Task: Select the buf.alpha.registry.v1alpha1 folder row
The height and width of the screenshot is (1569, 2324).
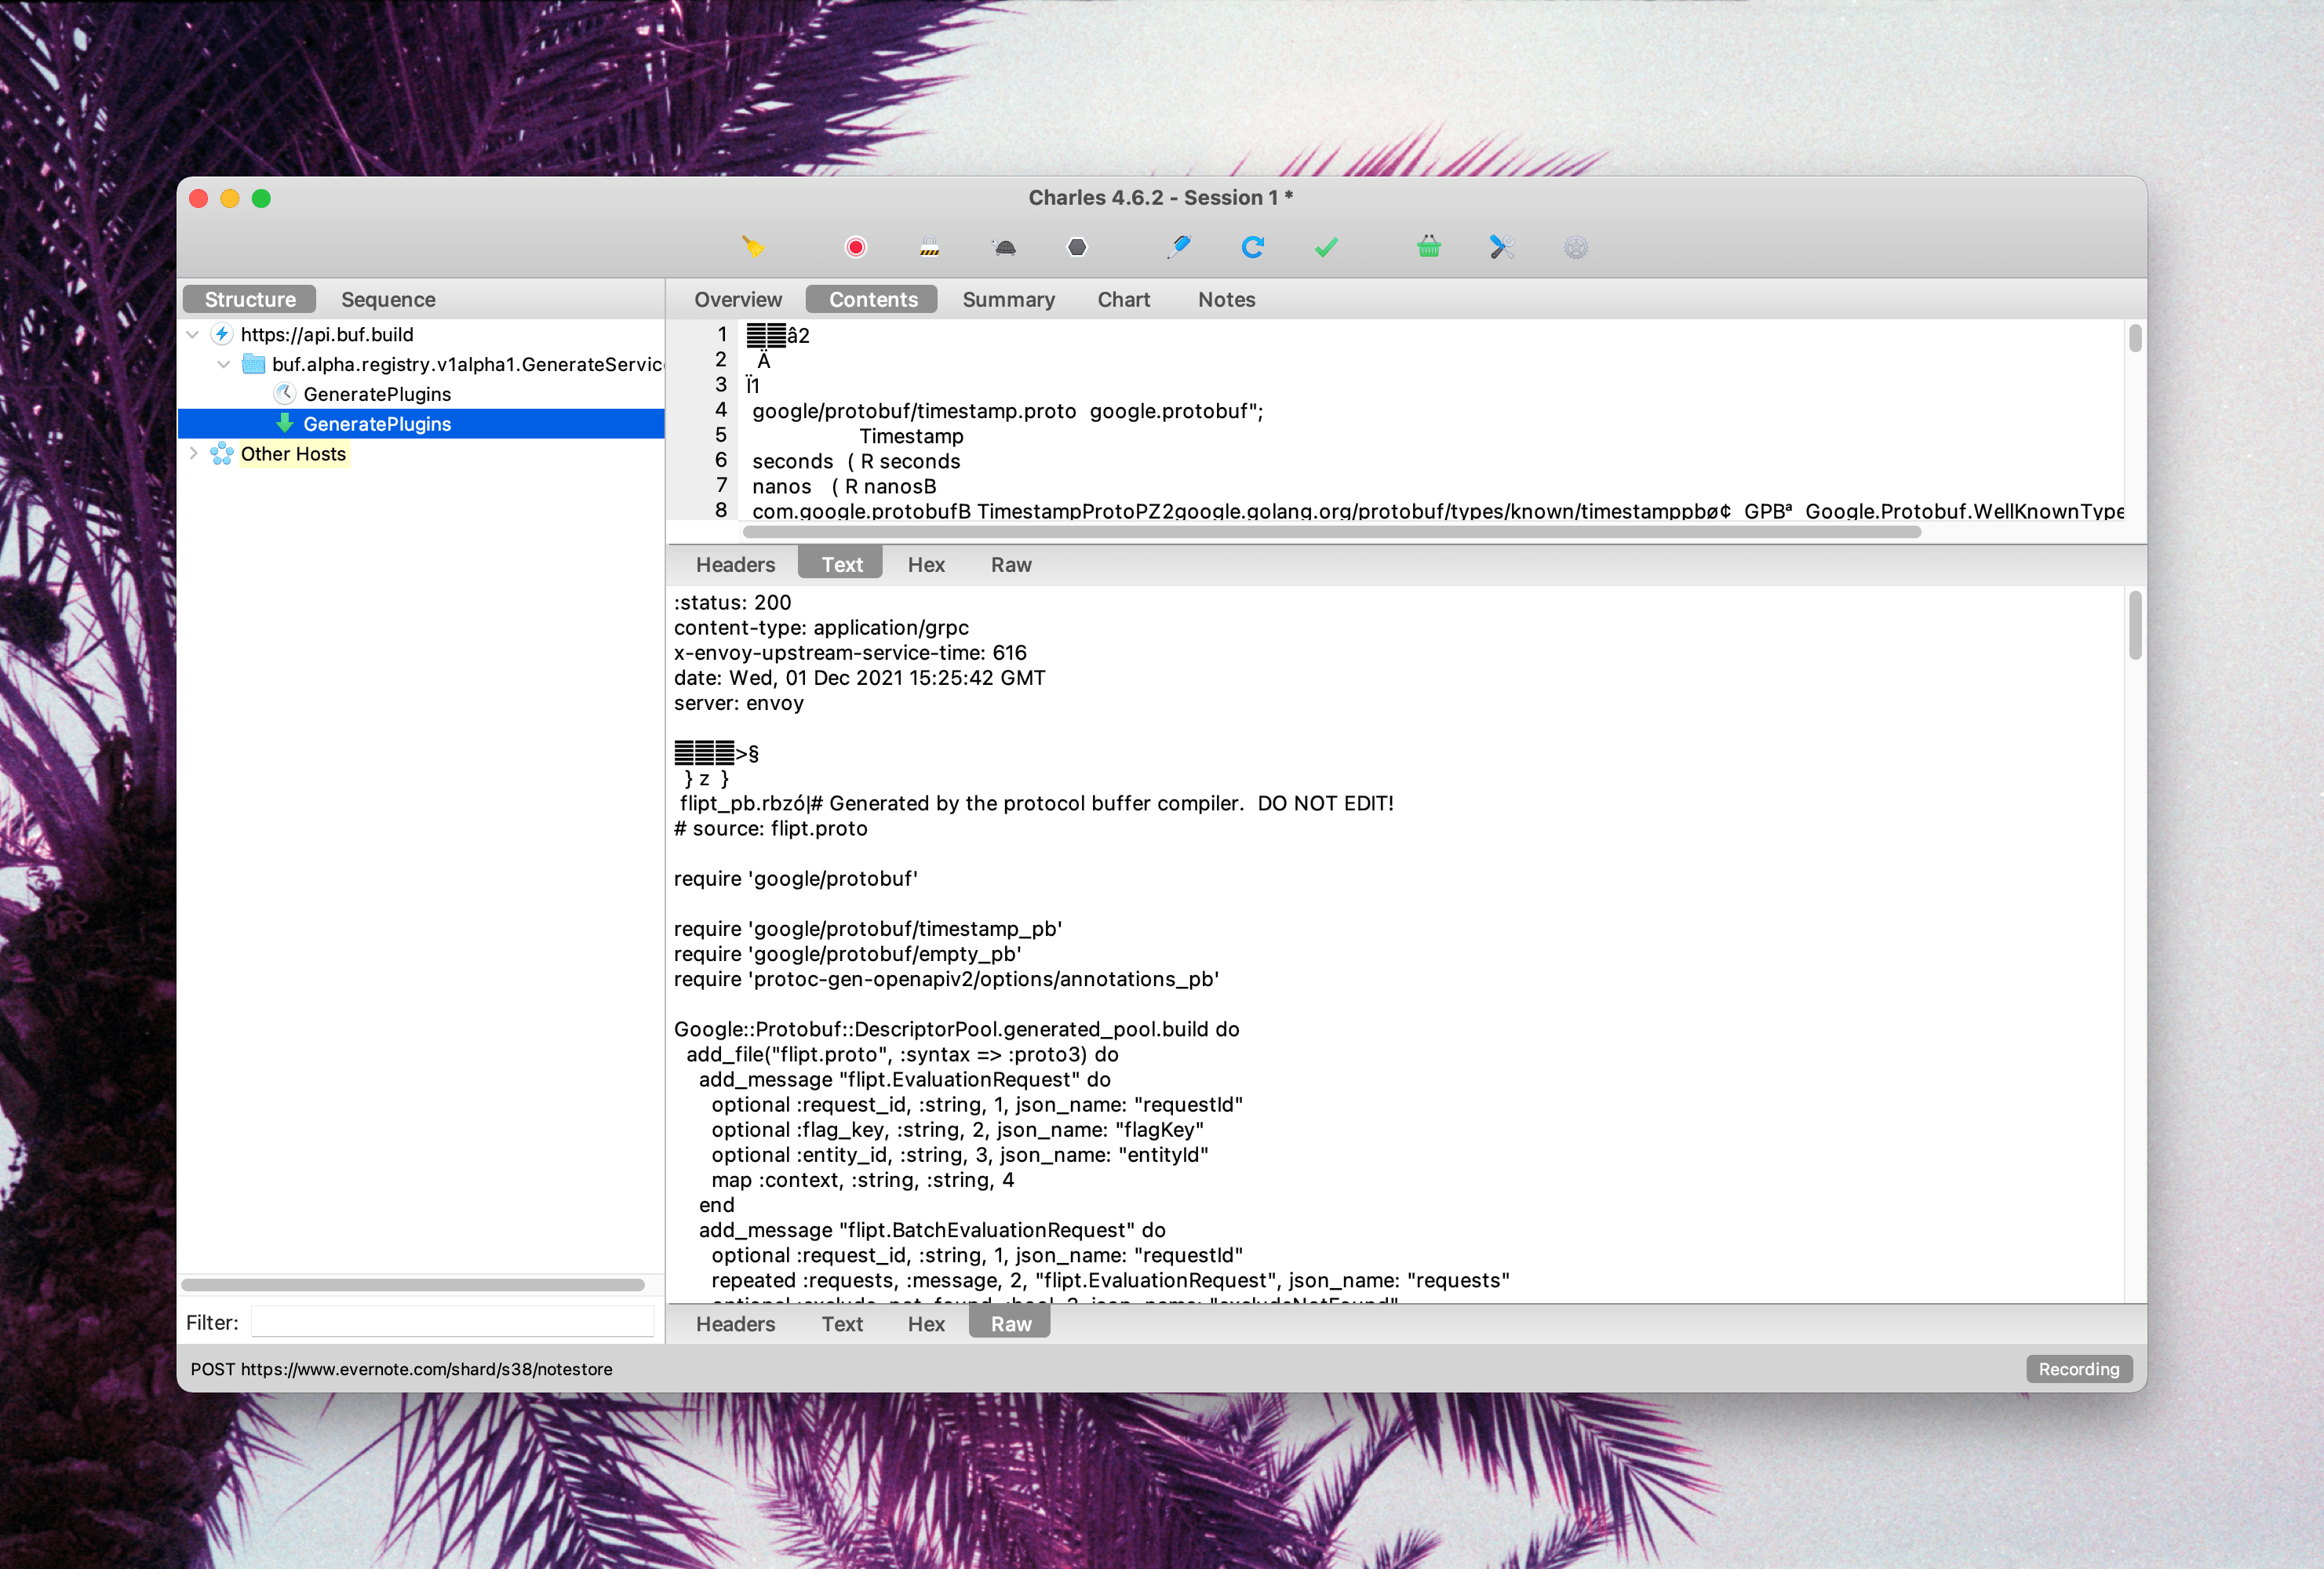Action: click(421, 364)
